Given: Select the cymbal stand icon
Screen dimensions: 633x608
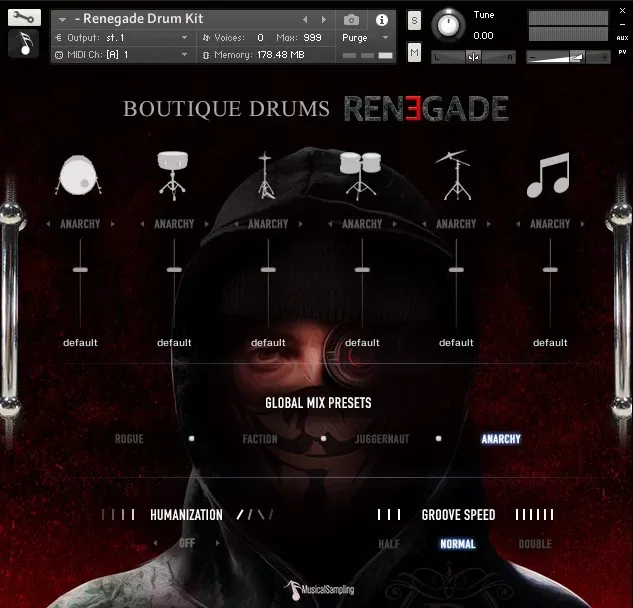Looking at the screenshot, I should pyautogui.click(x=455, y=175).
